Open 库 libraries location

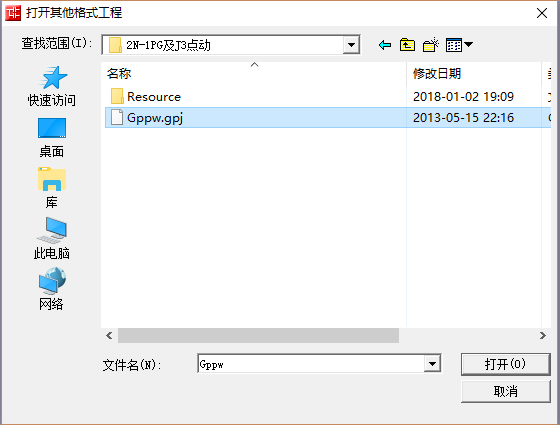[52, 188]
